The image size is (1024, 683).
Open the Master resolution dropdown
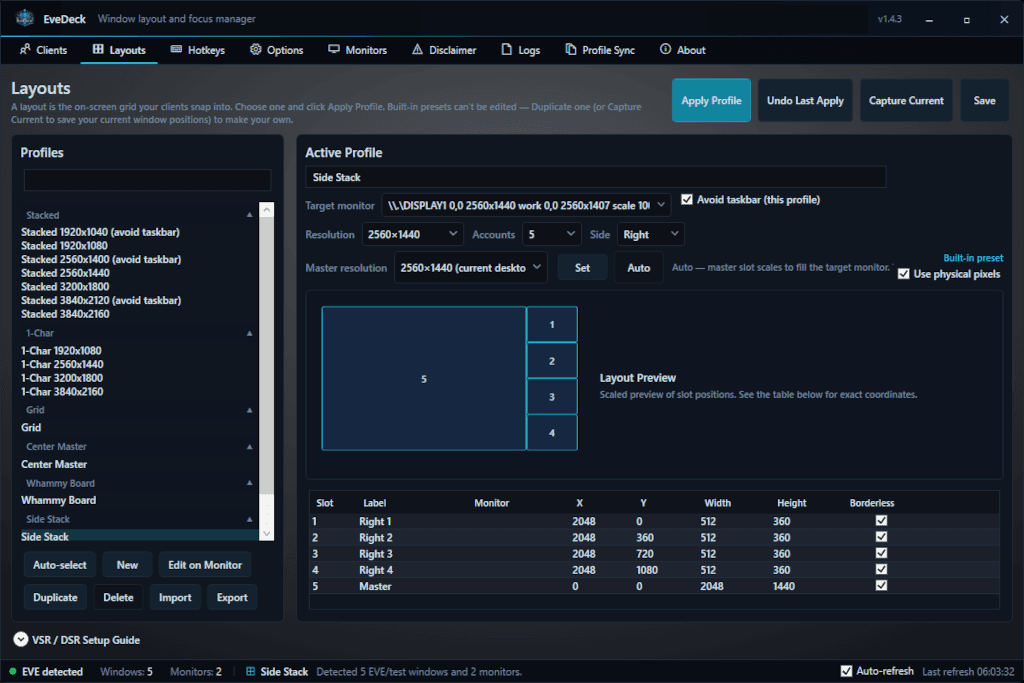(471, 268)
